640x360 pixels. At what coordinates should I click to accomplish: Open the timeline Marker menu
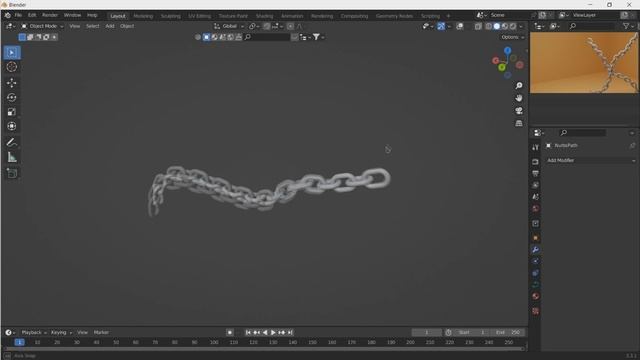click(x=101, y=333)
